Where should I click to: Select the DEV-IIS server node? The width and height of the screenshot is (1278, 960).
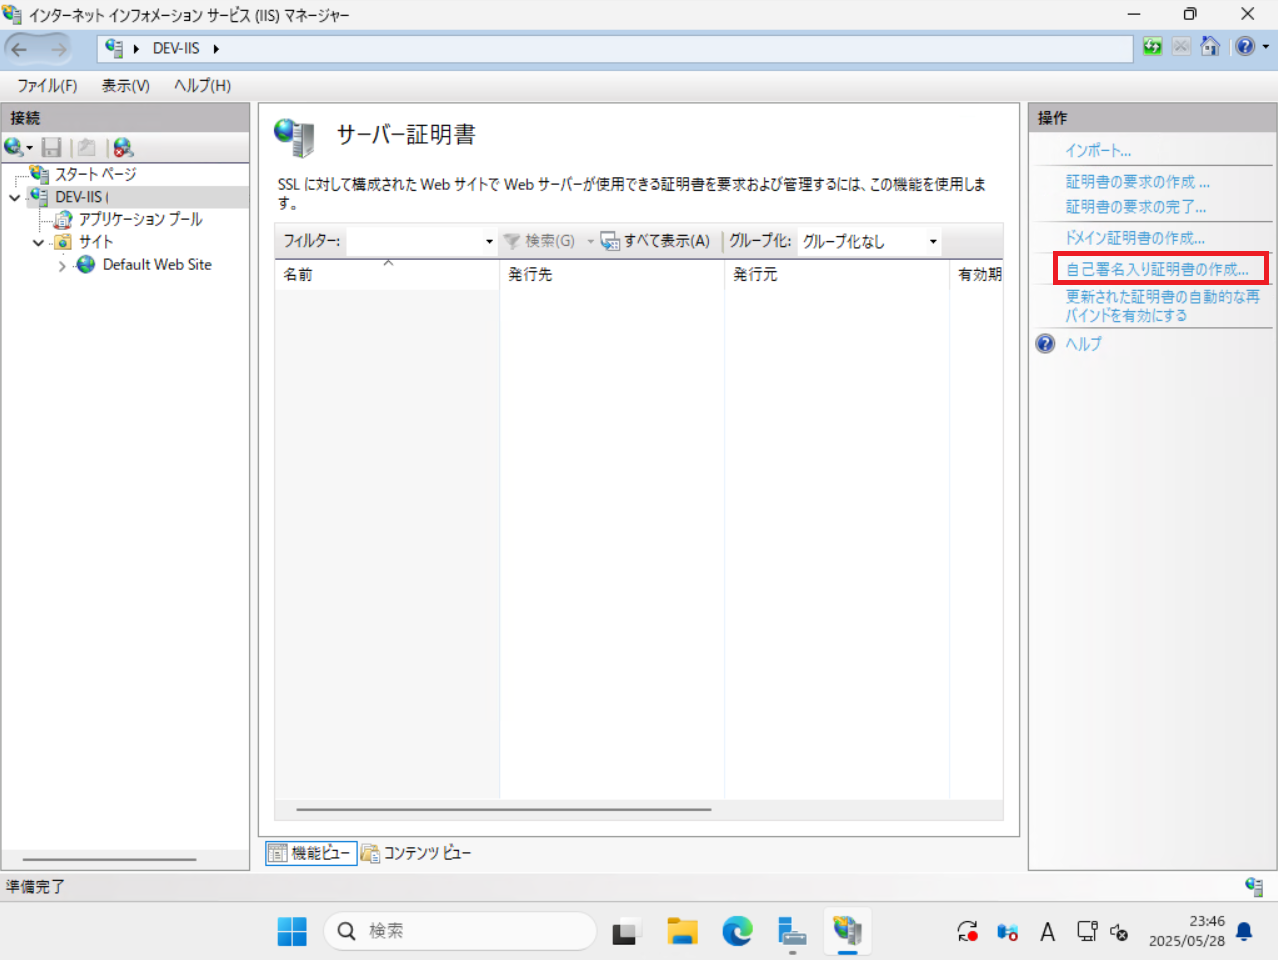click(81, 197)
